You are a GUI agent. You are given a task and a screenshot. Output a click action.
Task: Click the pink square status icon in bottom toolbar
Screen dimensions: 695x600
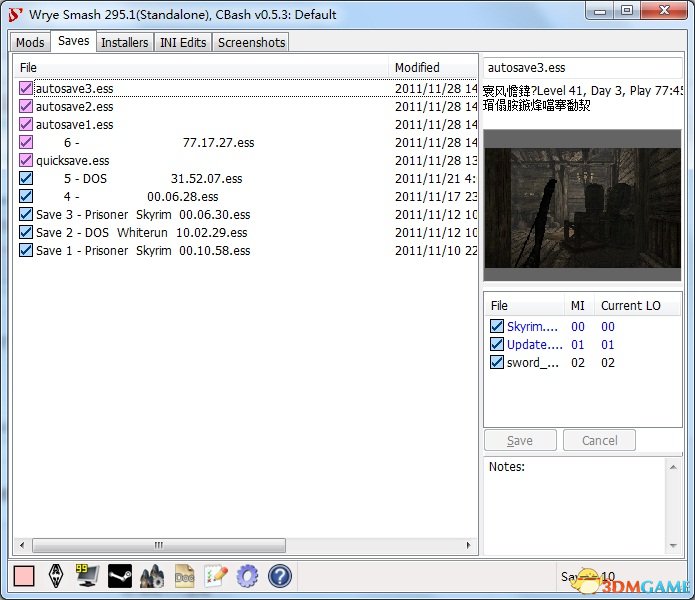(24, 576)
